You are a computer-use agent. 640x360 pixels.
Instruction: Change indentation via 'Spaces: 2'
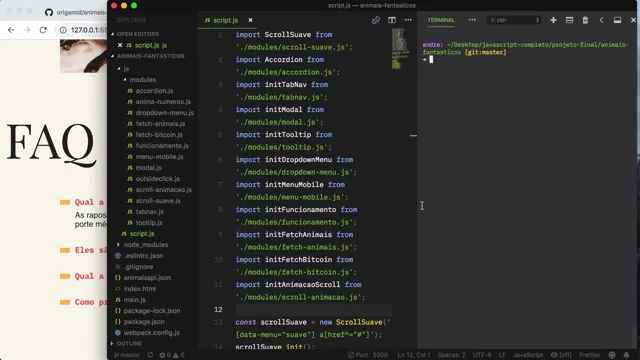click(x=451, y=355)
